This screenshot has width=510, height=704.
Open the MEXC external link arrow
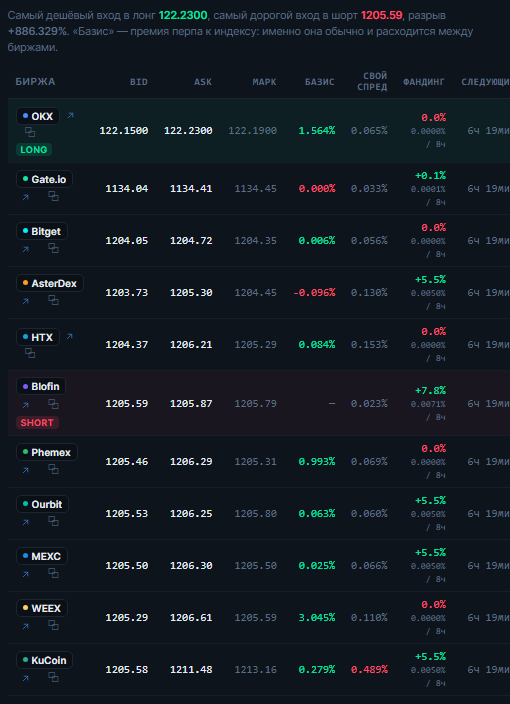tap(26, 574)
